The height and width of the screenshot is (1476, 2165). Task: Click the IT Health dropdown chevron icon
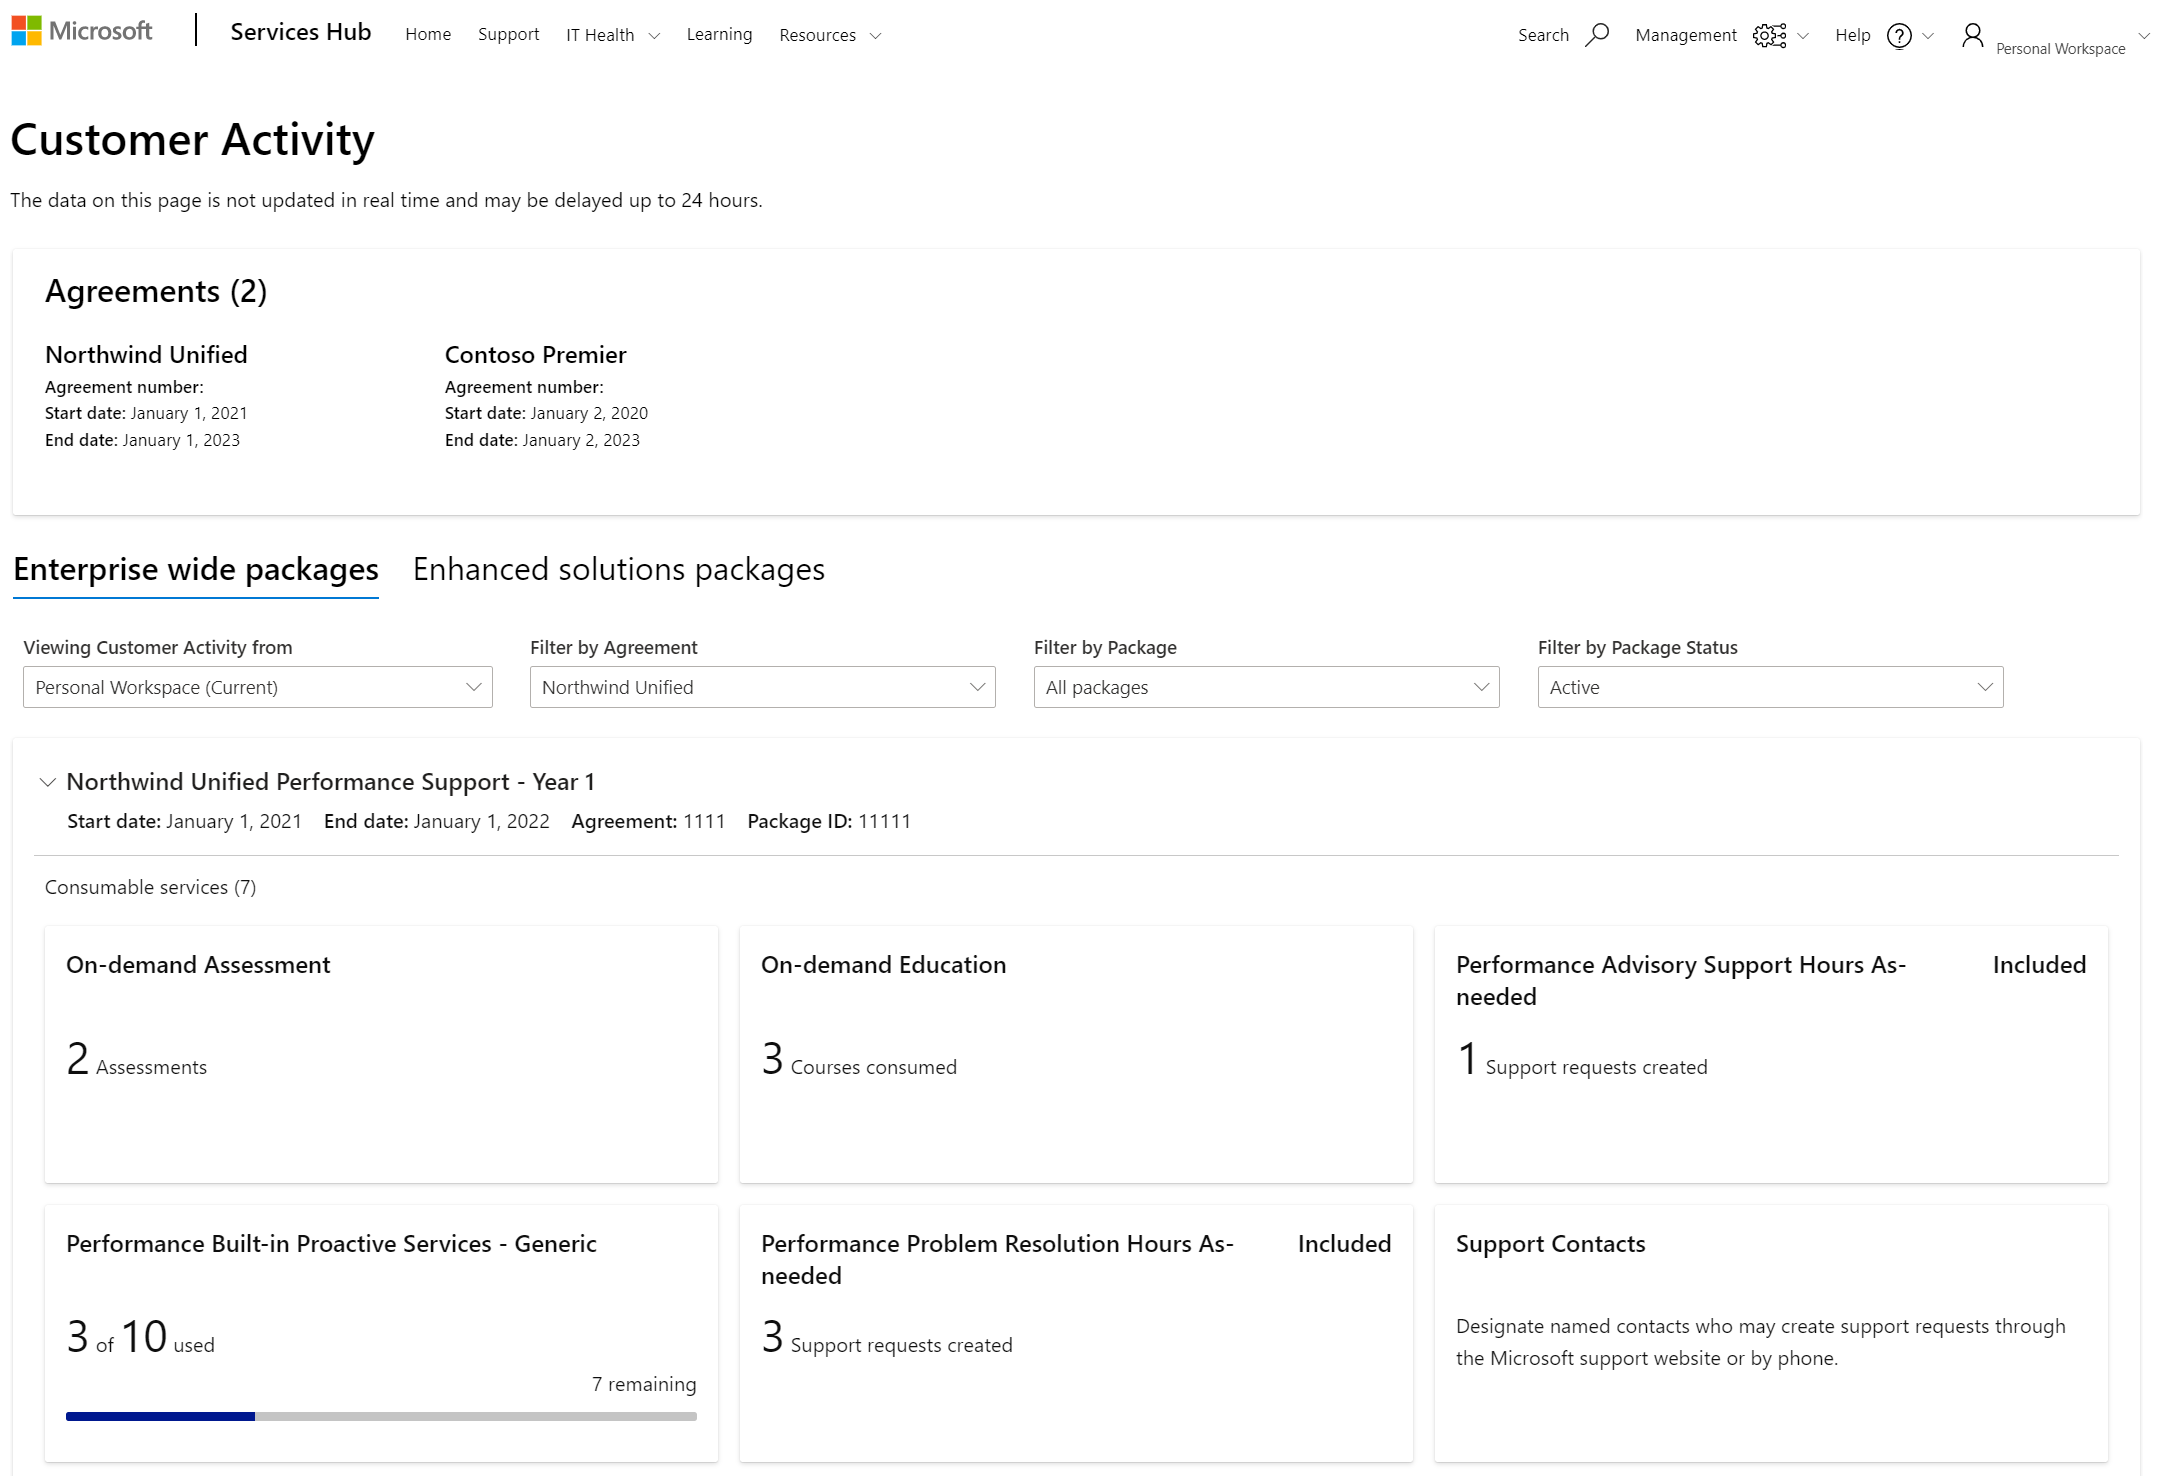(x=653, y=35)
